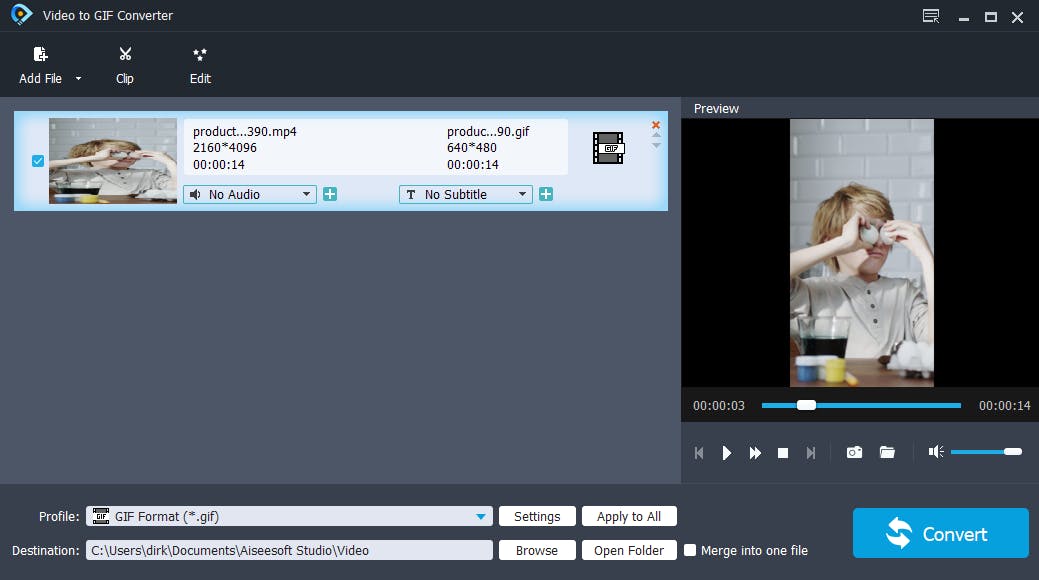Click the Destination path field
This screenshot has height=580, width=1039.
[x=289, y=550]
